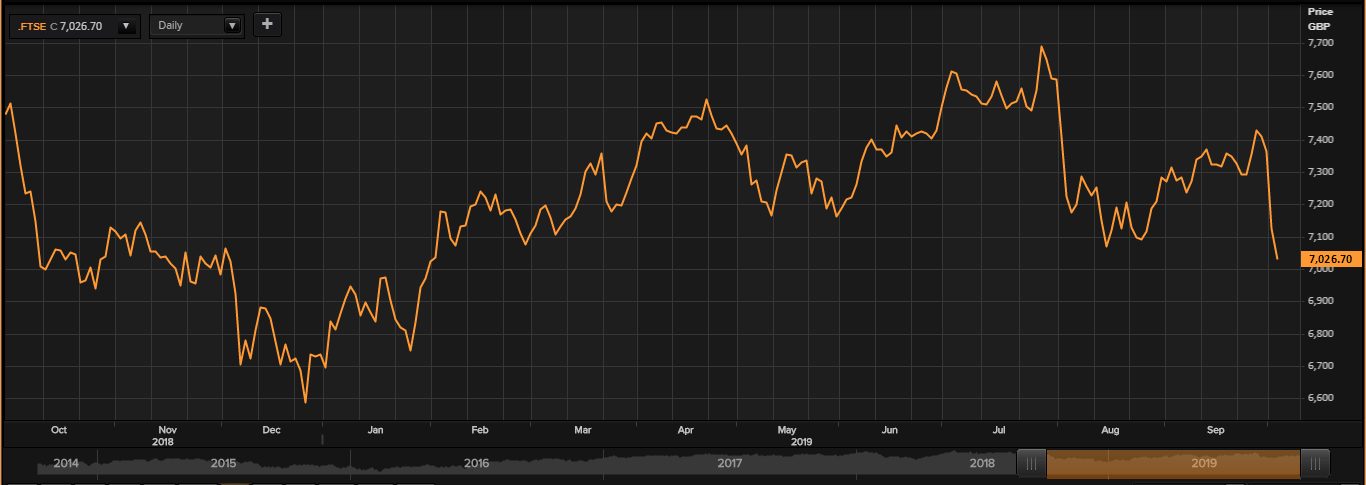Click the 6,600 price axis label

click(x=1320, y=399)
